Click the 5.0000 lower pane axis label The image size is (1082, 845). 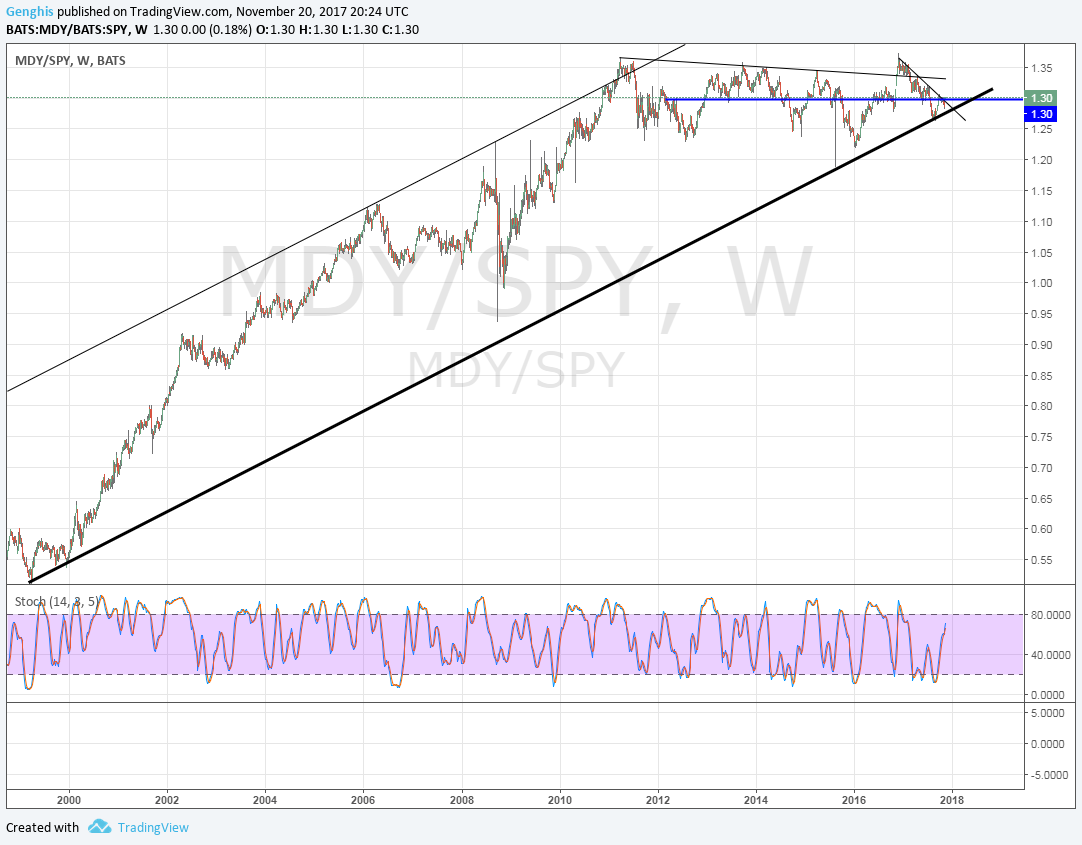coord(1047,713)
